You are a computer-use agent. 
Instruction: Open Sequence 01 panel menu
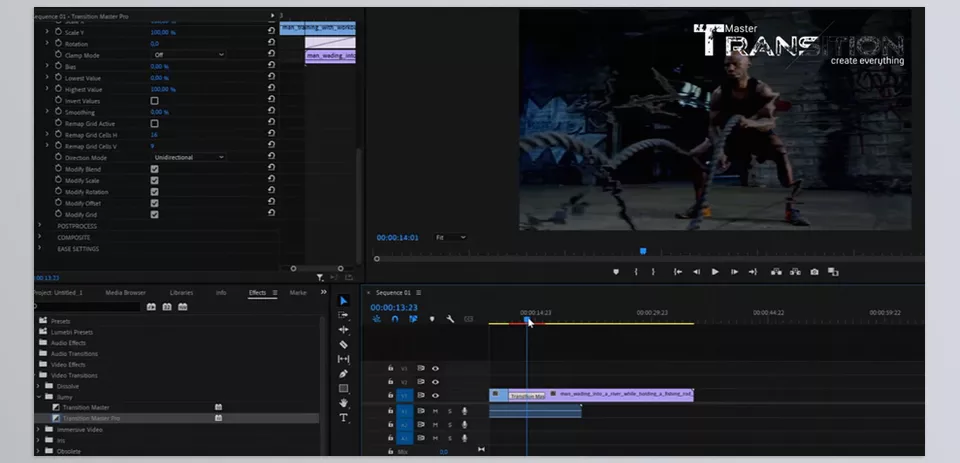click(x=419, y=293)
